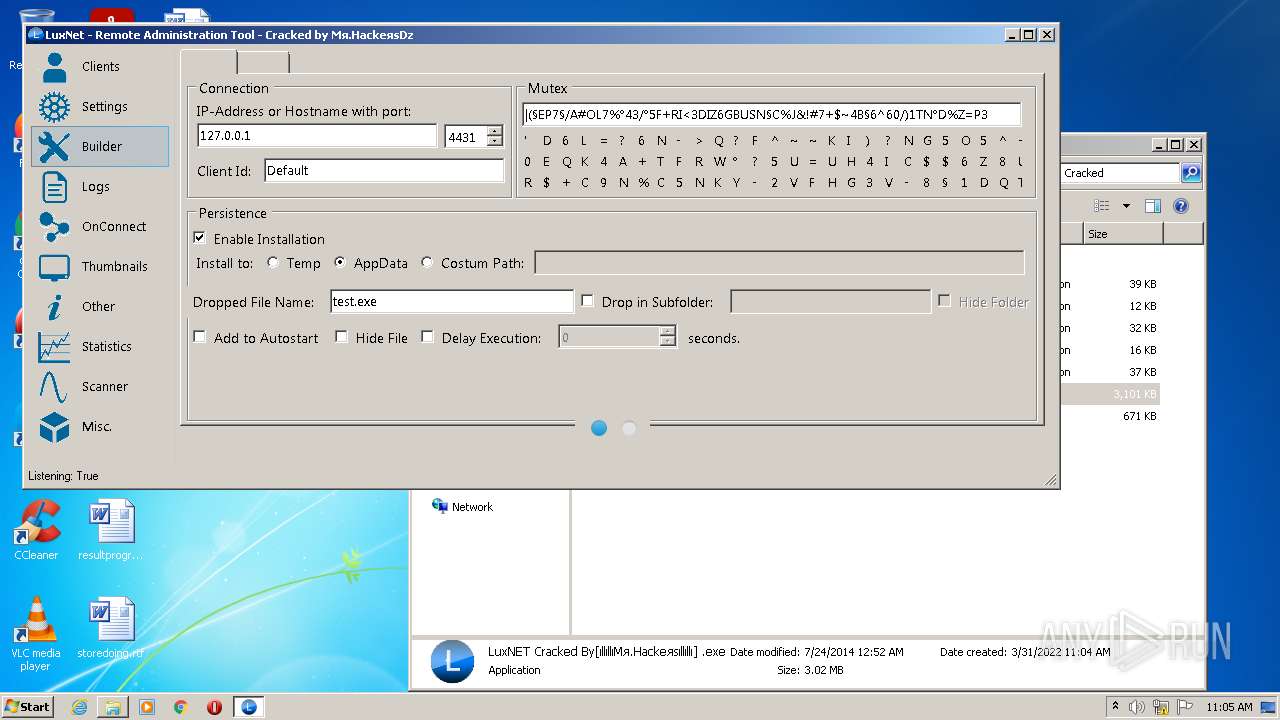Screen dimensions: 1280x720
Task: Select the second Builder tab
Action: 263,63
